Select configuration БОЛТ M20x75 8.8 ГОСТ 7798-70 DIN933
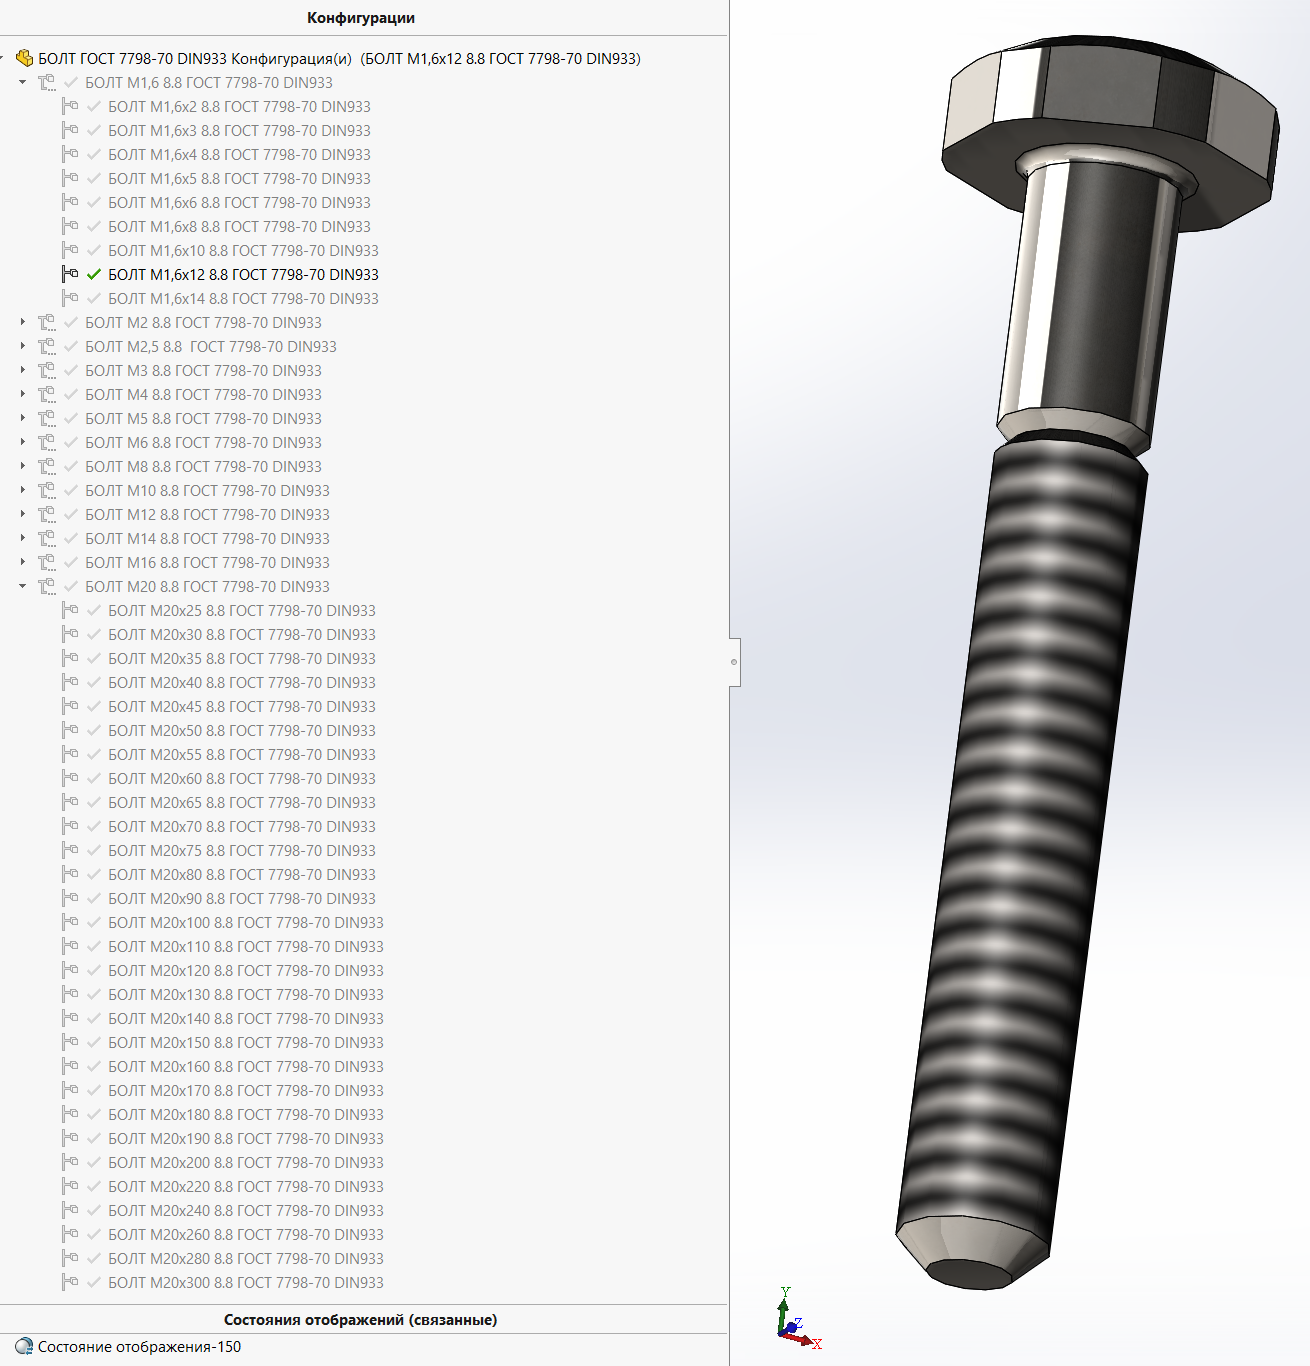The width and height of the screenshot is (1310, 1366). coord(242,850)
